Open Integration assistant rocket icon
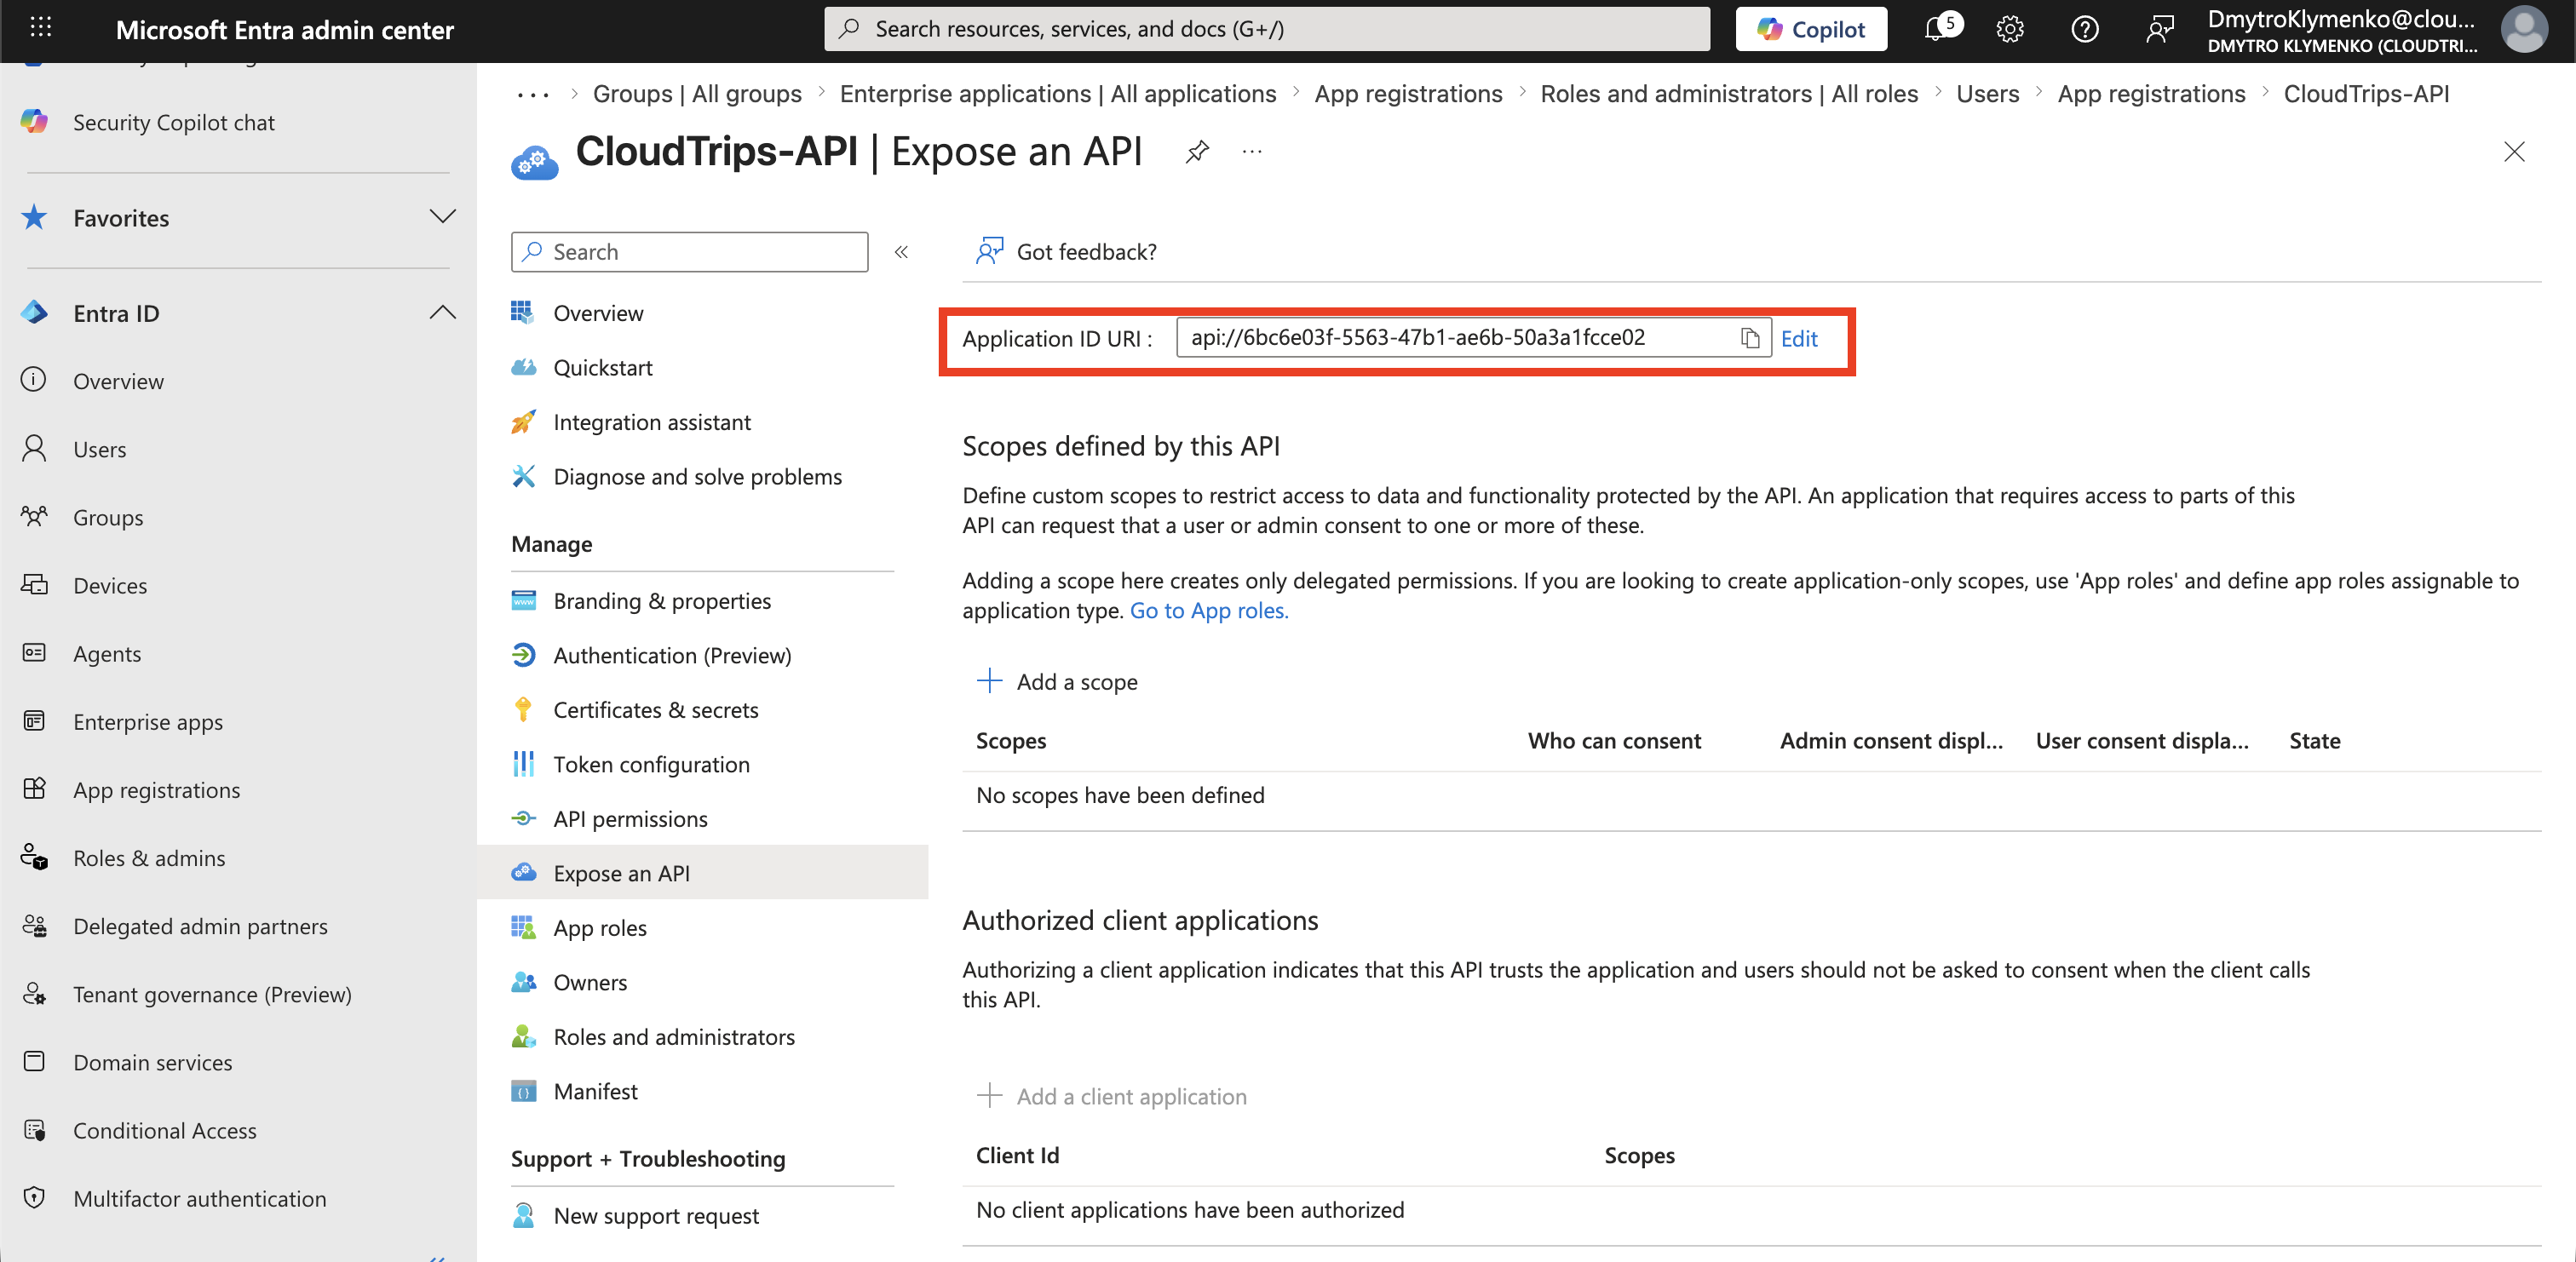This screenshot has width=2576, height=1262. (x=524, y=422)
